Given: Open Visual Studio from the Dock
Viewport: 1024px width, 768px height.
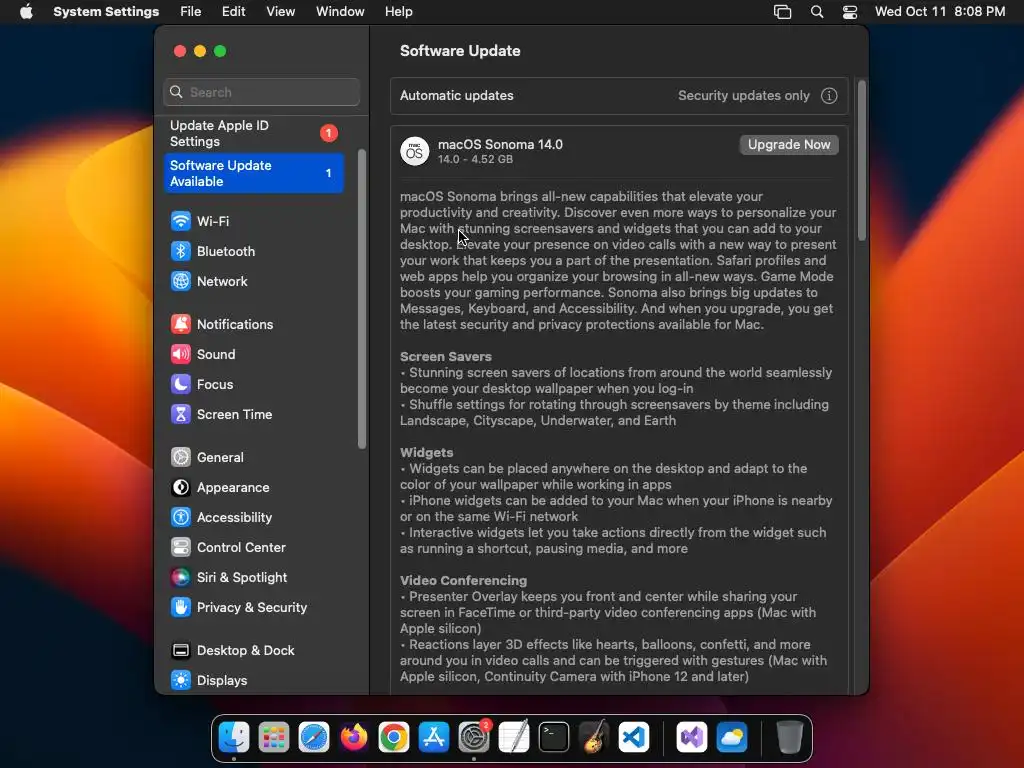Looking at the screenshot, I should coord(692,738).
